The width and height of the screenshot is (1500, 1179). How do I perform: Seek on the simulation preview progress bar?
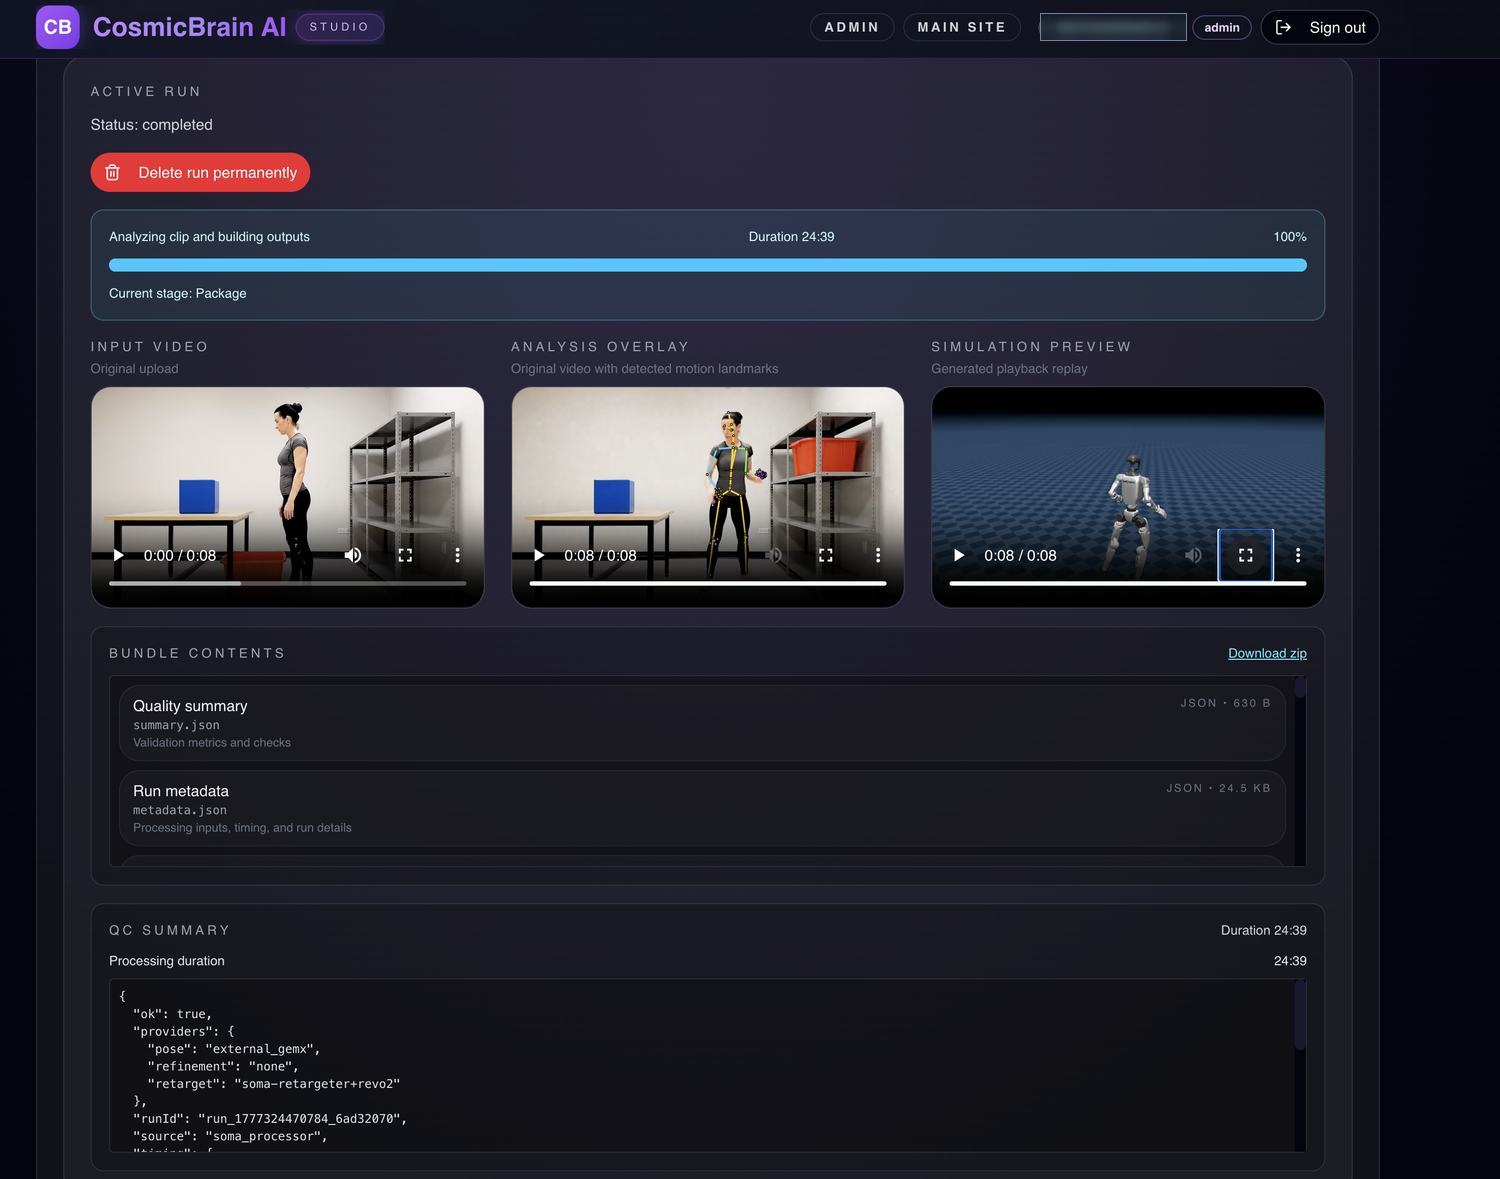tap(1128, 583)
